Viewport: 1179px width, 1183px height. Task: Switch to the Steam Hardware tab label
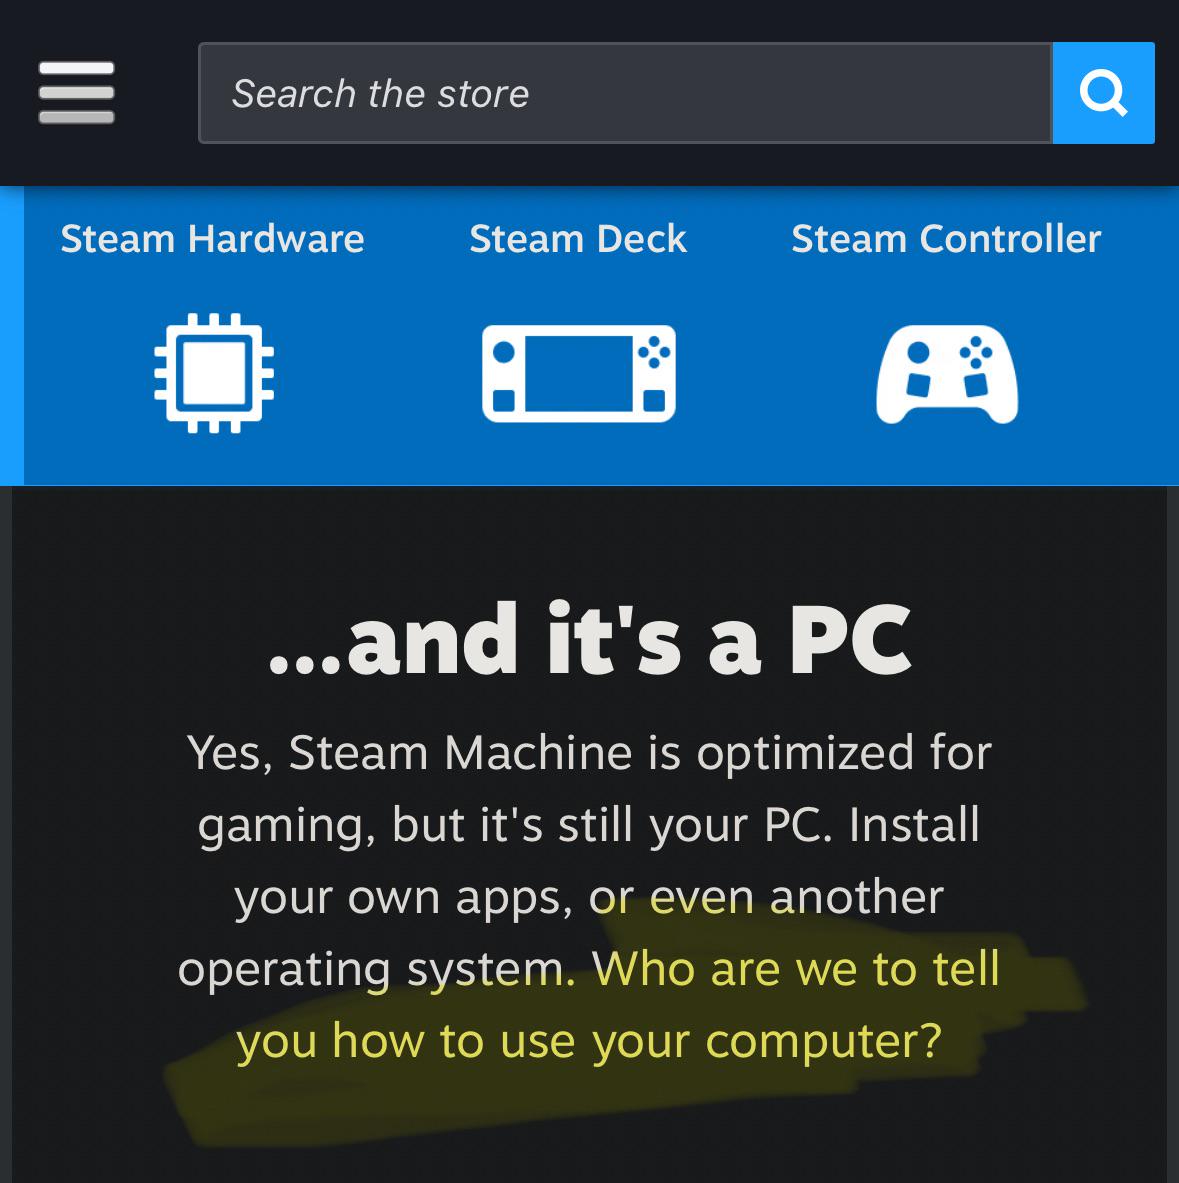pos(213,238)
